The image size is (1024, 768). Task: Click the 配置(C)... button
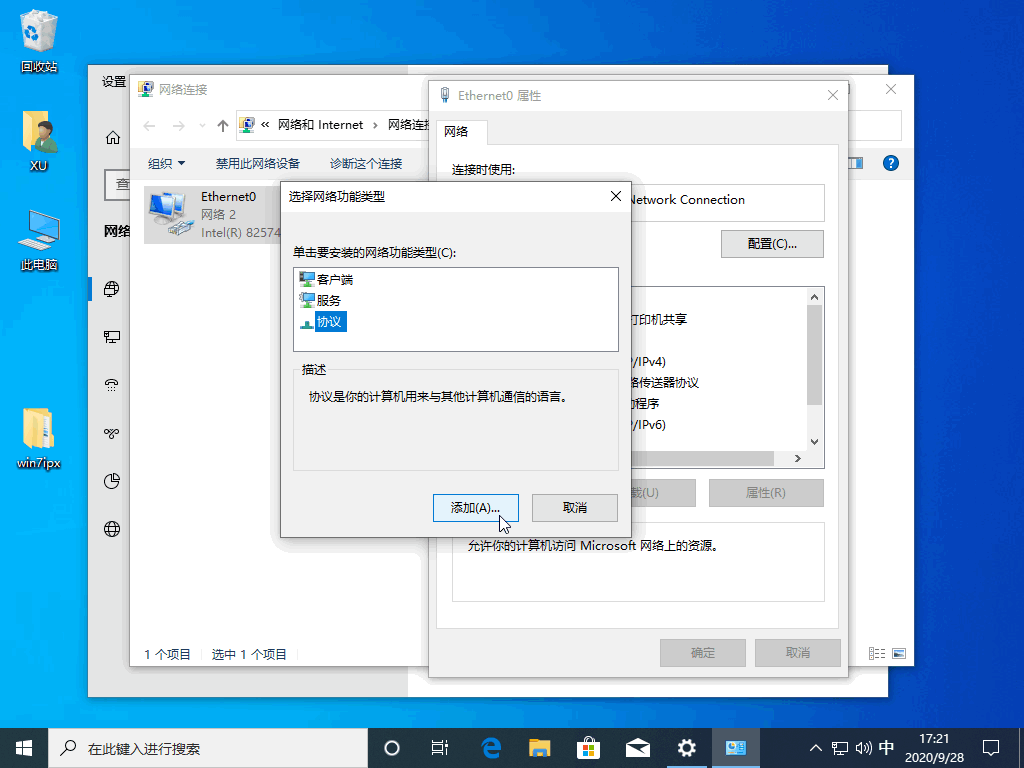click(772, 244)
